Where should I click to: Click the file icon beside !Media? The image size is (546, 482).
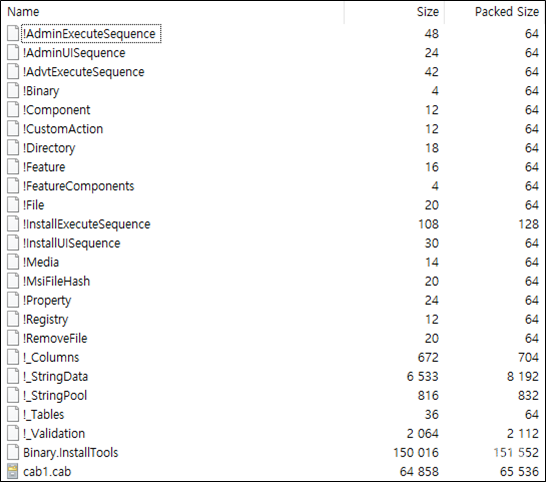[x=13, y=262]
